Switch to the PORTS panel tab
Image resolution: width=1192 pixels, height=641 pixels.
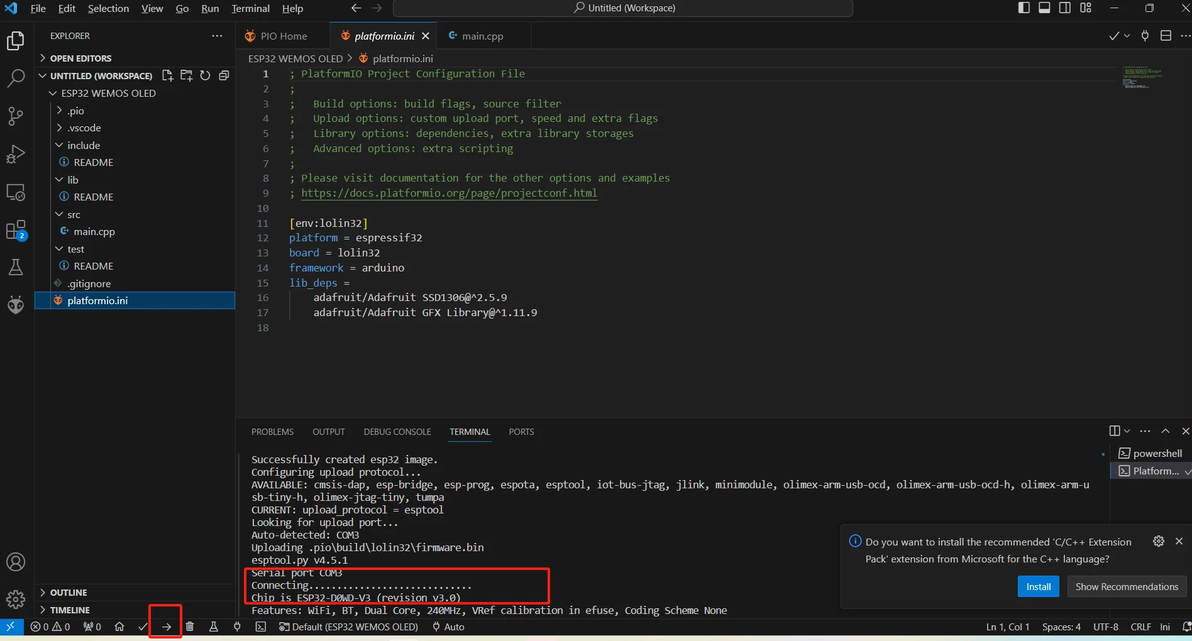coord(521,431)
